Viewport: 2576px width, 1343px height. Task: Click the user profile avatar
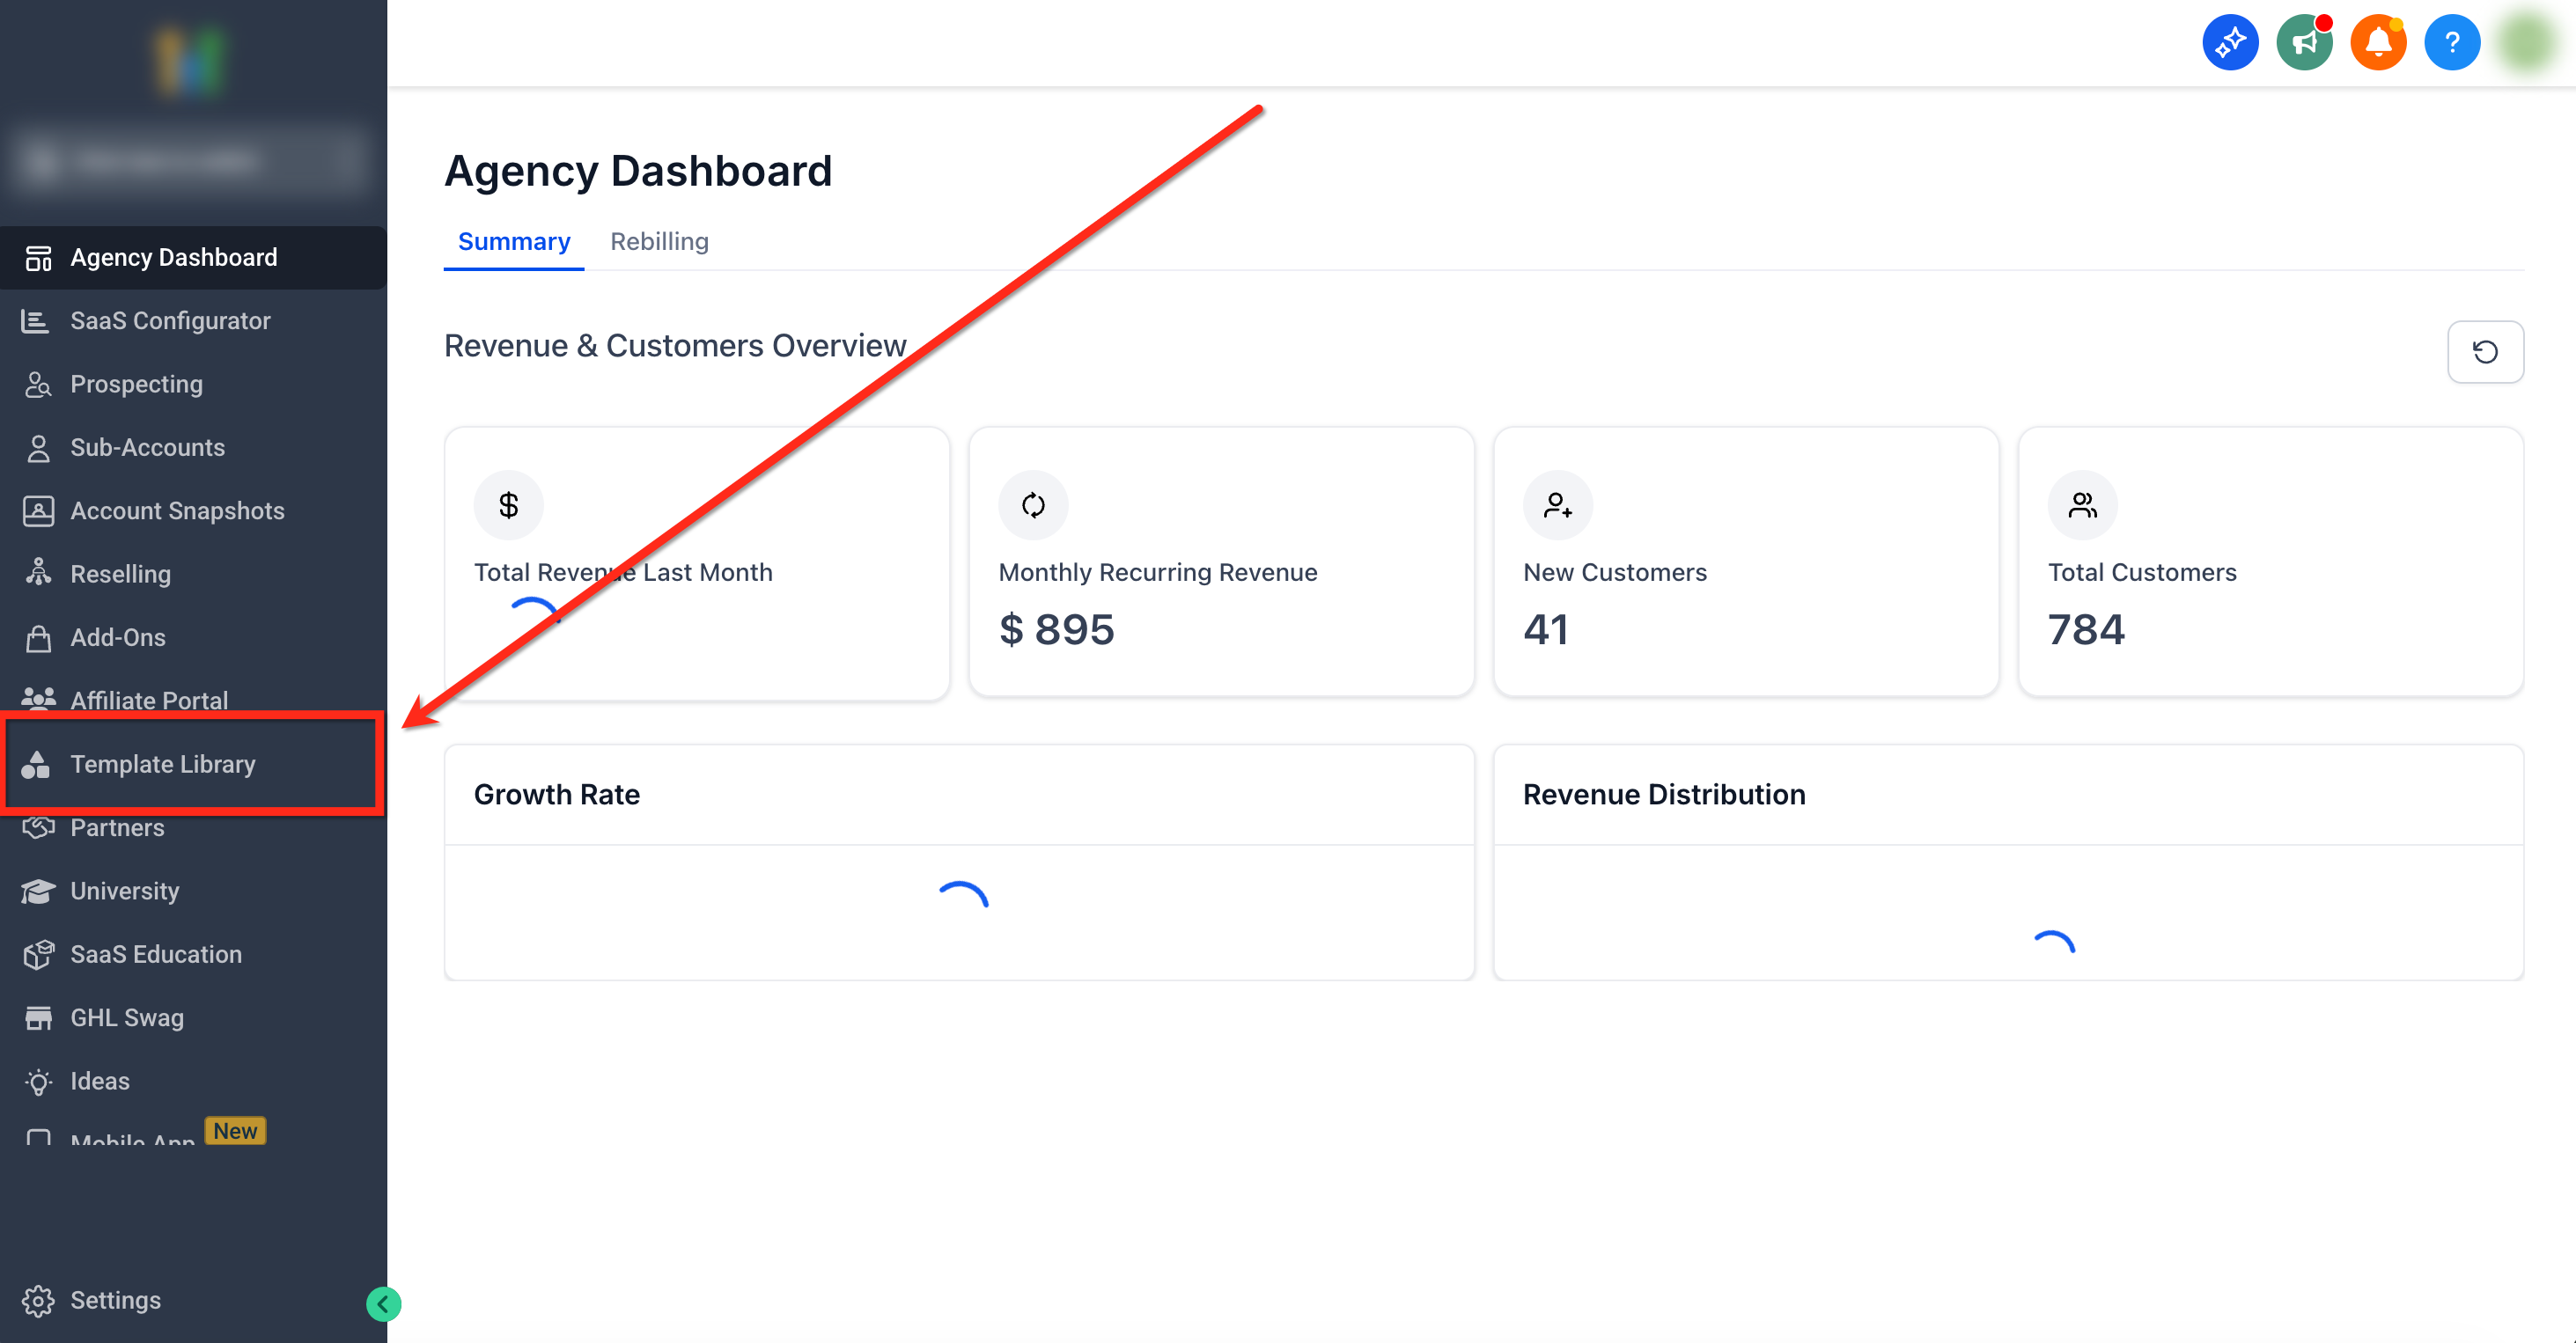click(2526, 43)
